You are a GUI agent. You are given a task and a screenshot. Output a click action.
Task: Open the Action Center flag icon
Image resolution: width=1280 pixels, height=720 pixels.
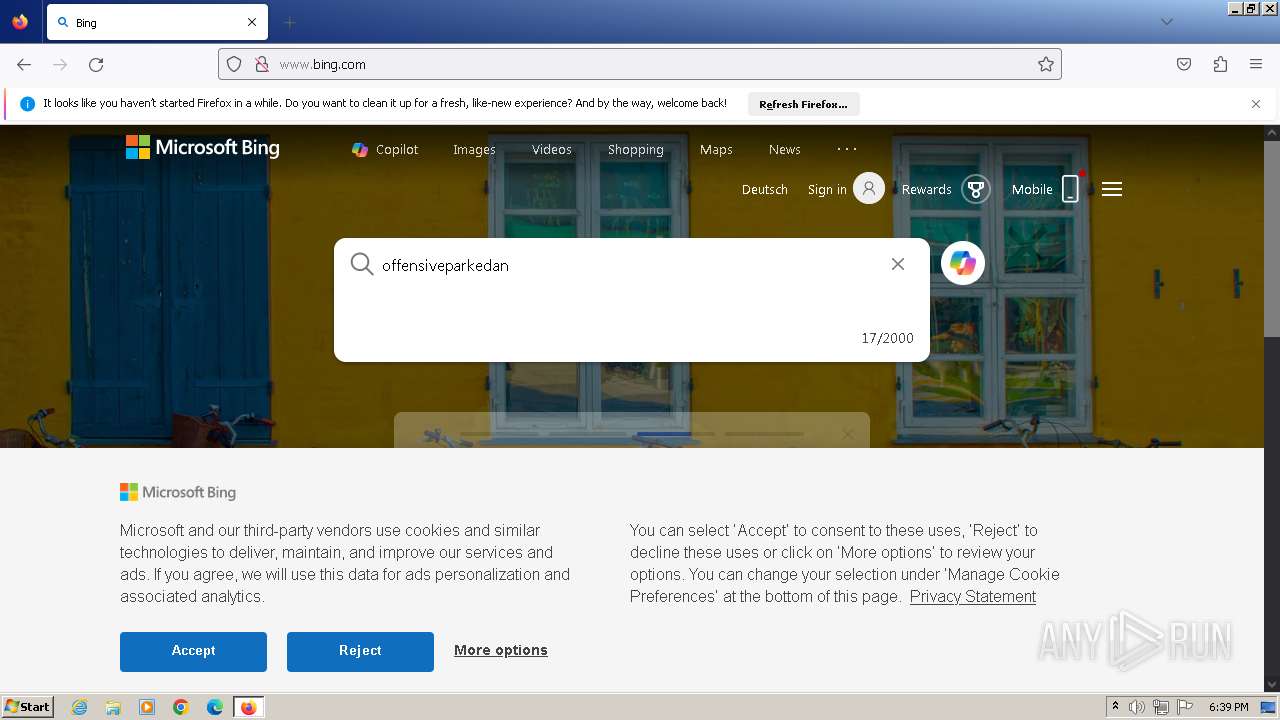click(1185, 707)
